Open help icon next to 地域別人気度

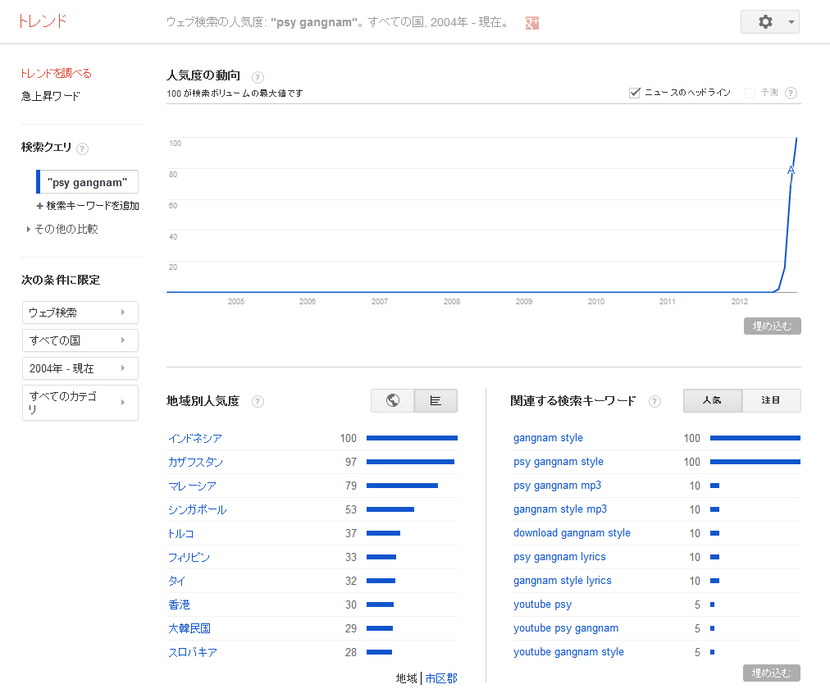coord(258,402)
